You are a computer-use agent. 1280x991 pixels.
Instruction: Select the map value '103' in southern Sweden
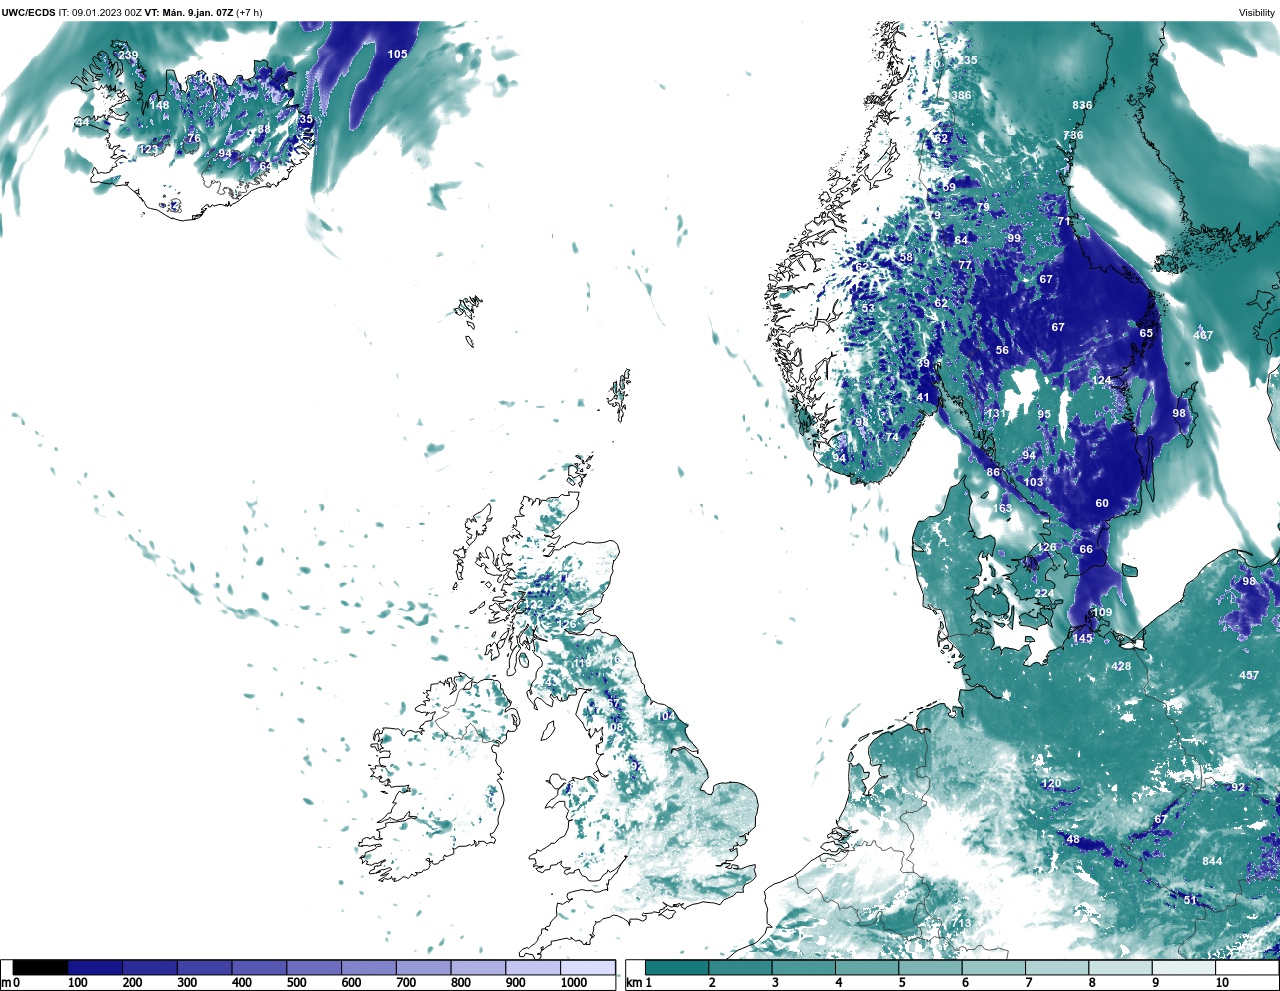pyautogui.click(x=1033, y=482)
